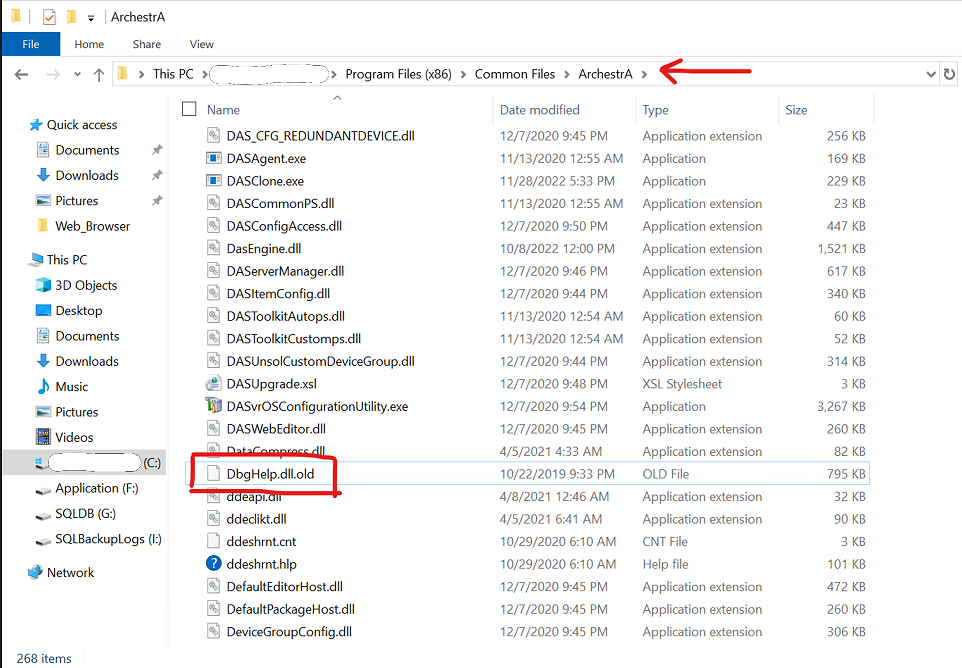
Task: Click the Music note icon in sidebar
Action: [44, 386]
